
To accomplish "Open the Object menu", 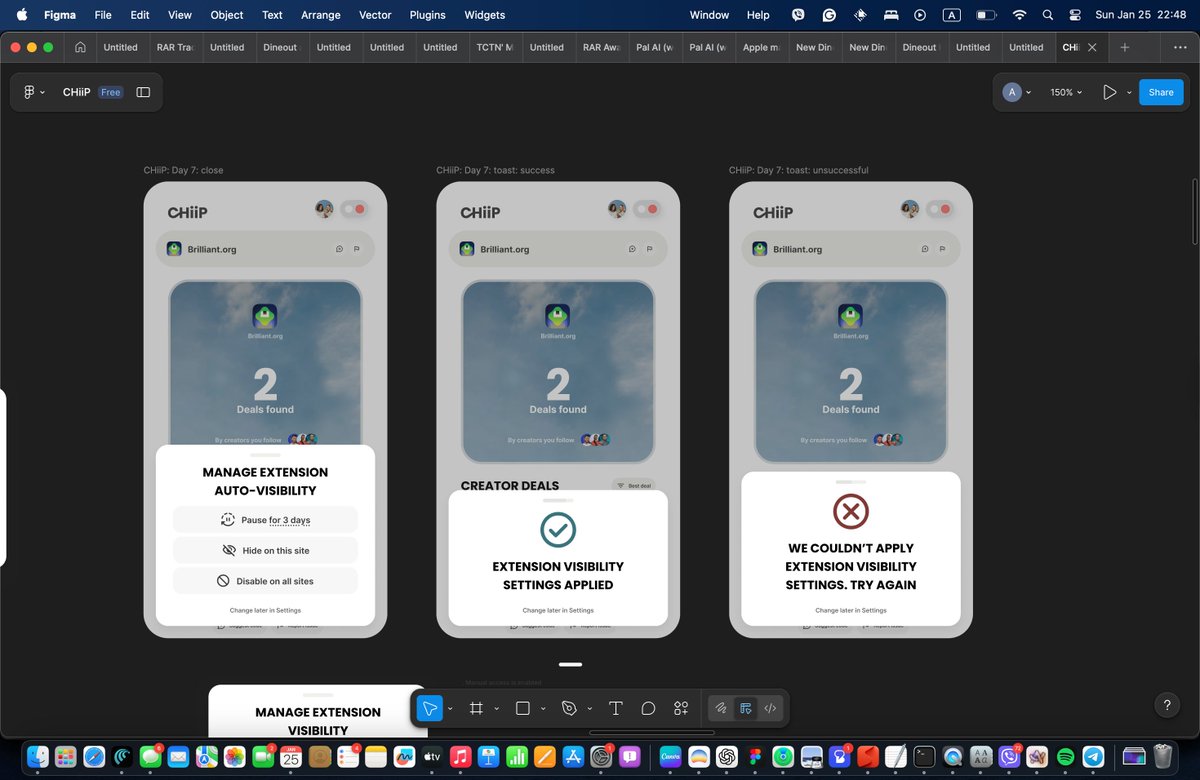I will (227, 15).
